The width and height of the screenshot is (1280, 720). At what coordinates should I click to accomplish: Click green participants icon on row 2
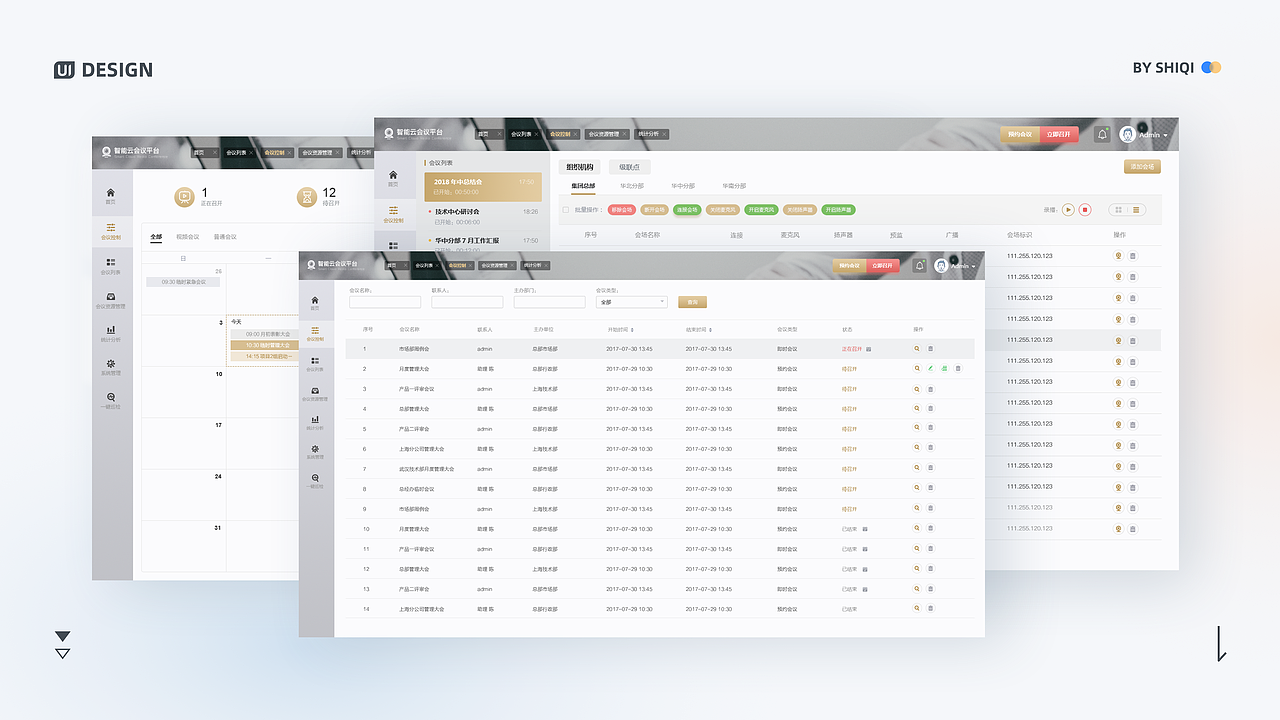point(944,369)
